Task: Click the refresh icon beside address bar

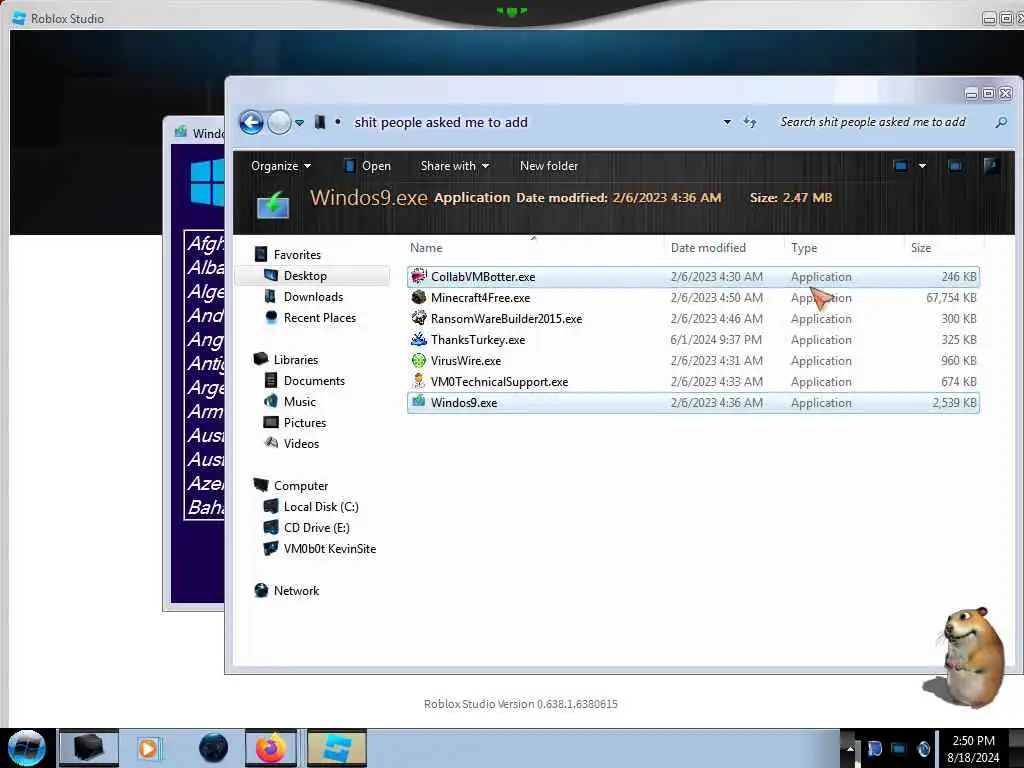Action: (750, 122)
